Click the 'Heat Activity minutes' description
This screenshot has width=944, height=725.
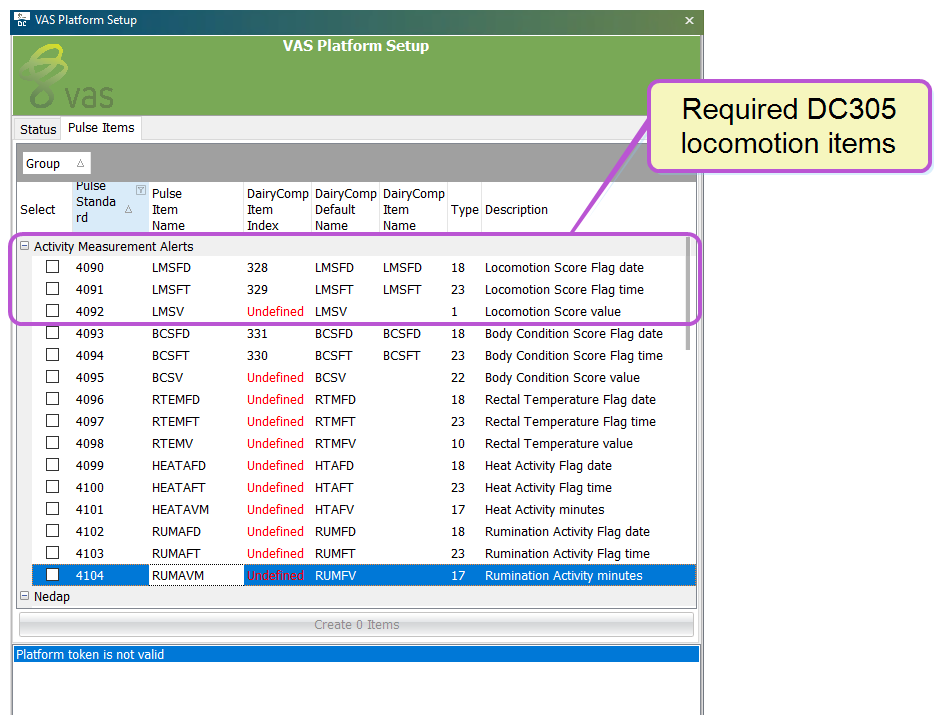pyautogui.click(x=545, y=509)
